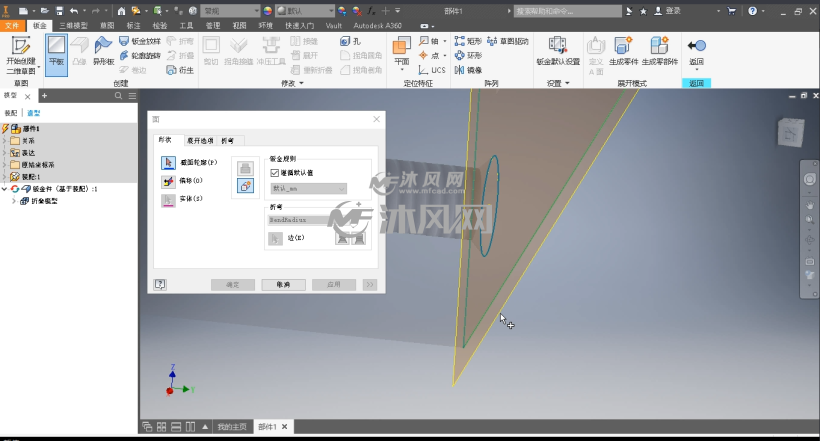Open the model browser hamburger menu
Image resolution: width=820 pixels, height=441 pixels.
tap(132, 96)
